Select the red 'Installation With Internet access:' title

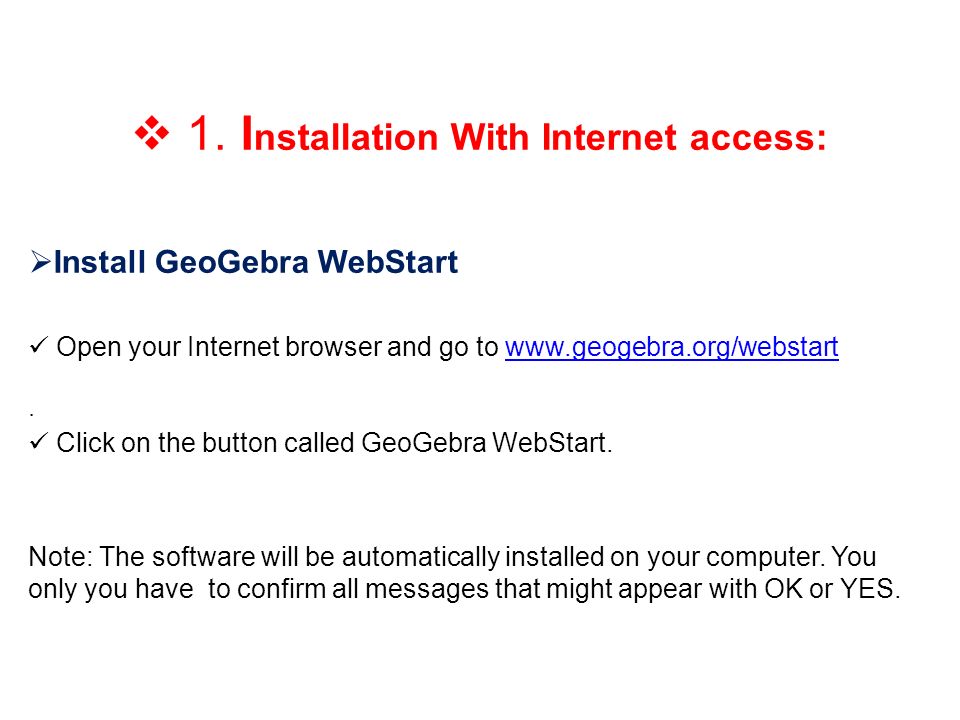click(x=534, y=133)
